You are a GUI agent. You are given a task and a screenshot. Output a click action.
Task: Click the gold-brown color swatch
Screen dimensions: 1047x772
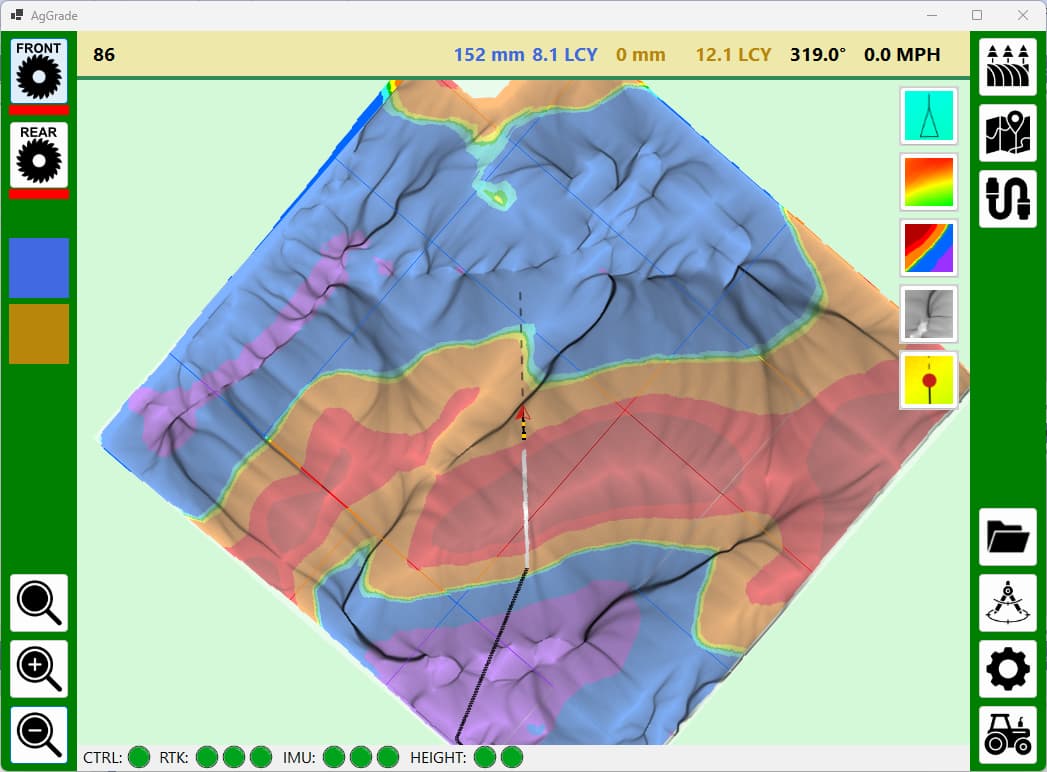pos(39,334)
